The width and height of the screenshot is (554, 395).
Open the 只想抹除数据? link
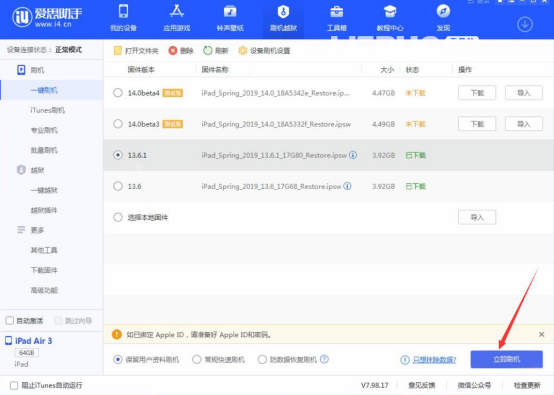(x=435, y=360)
